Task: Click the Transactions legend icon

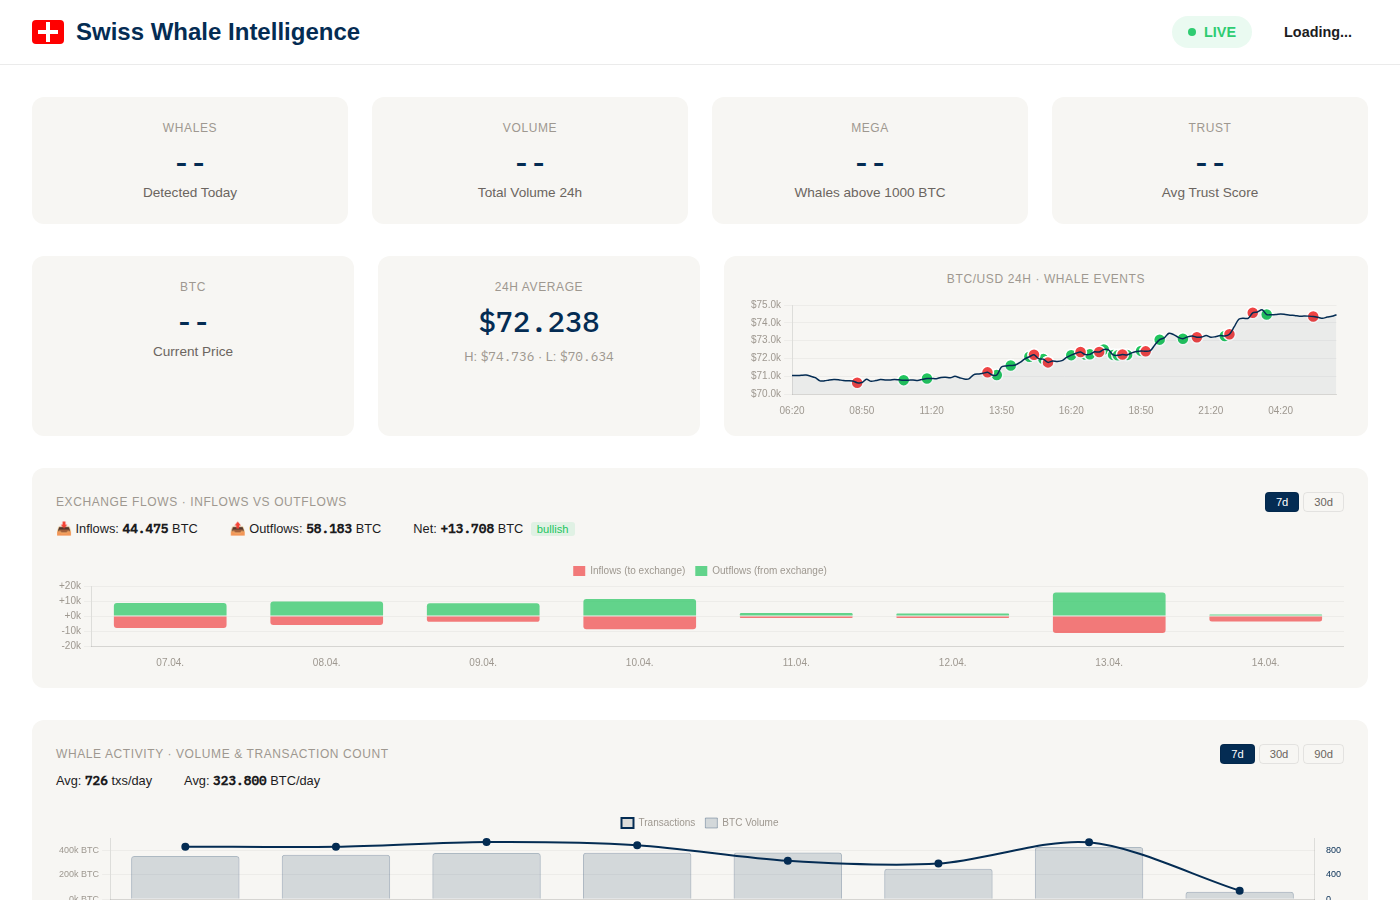Action: pos(628,821)
